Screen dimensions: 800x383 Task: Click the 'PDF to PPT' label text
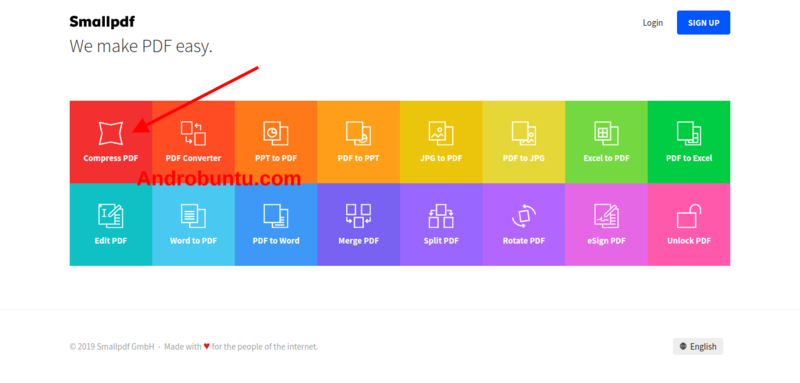(x=359, y=158)
